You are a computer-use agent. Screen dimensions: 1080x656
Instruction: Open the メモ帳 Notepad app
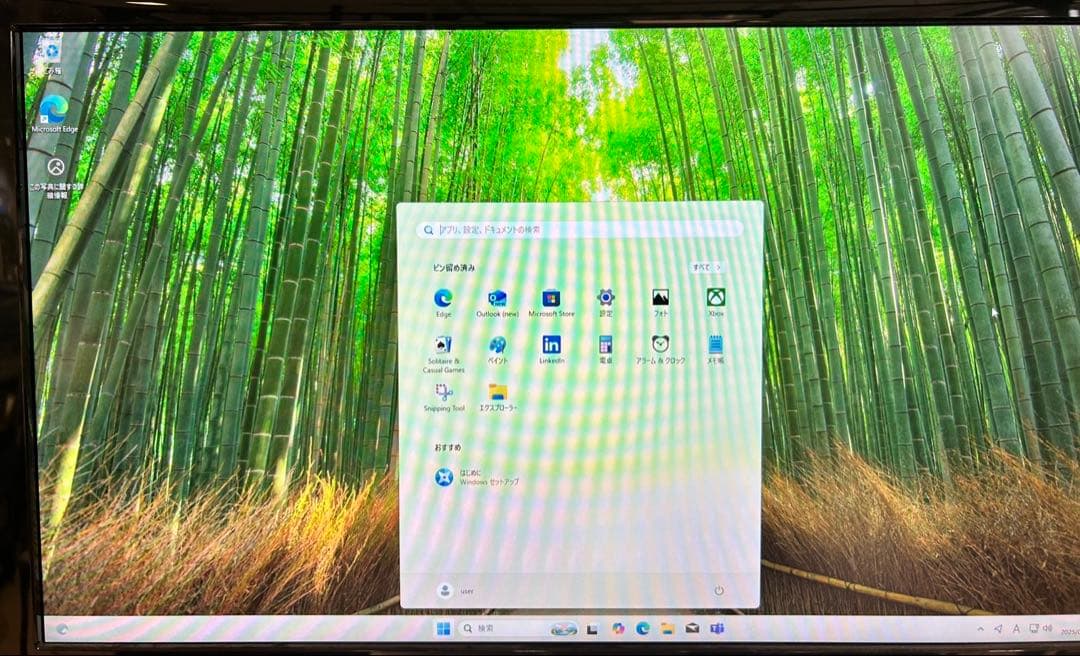pyautogui.click(x=716, y=345)
